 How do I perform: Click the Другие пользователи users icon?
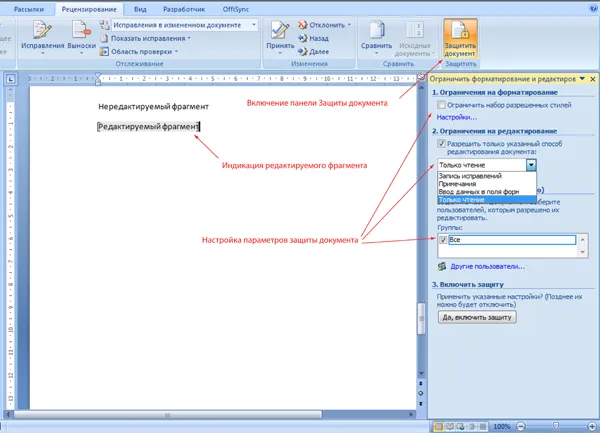442,267
